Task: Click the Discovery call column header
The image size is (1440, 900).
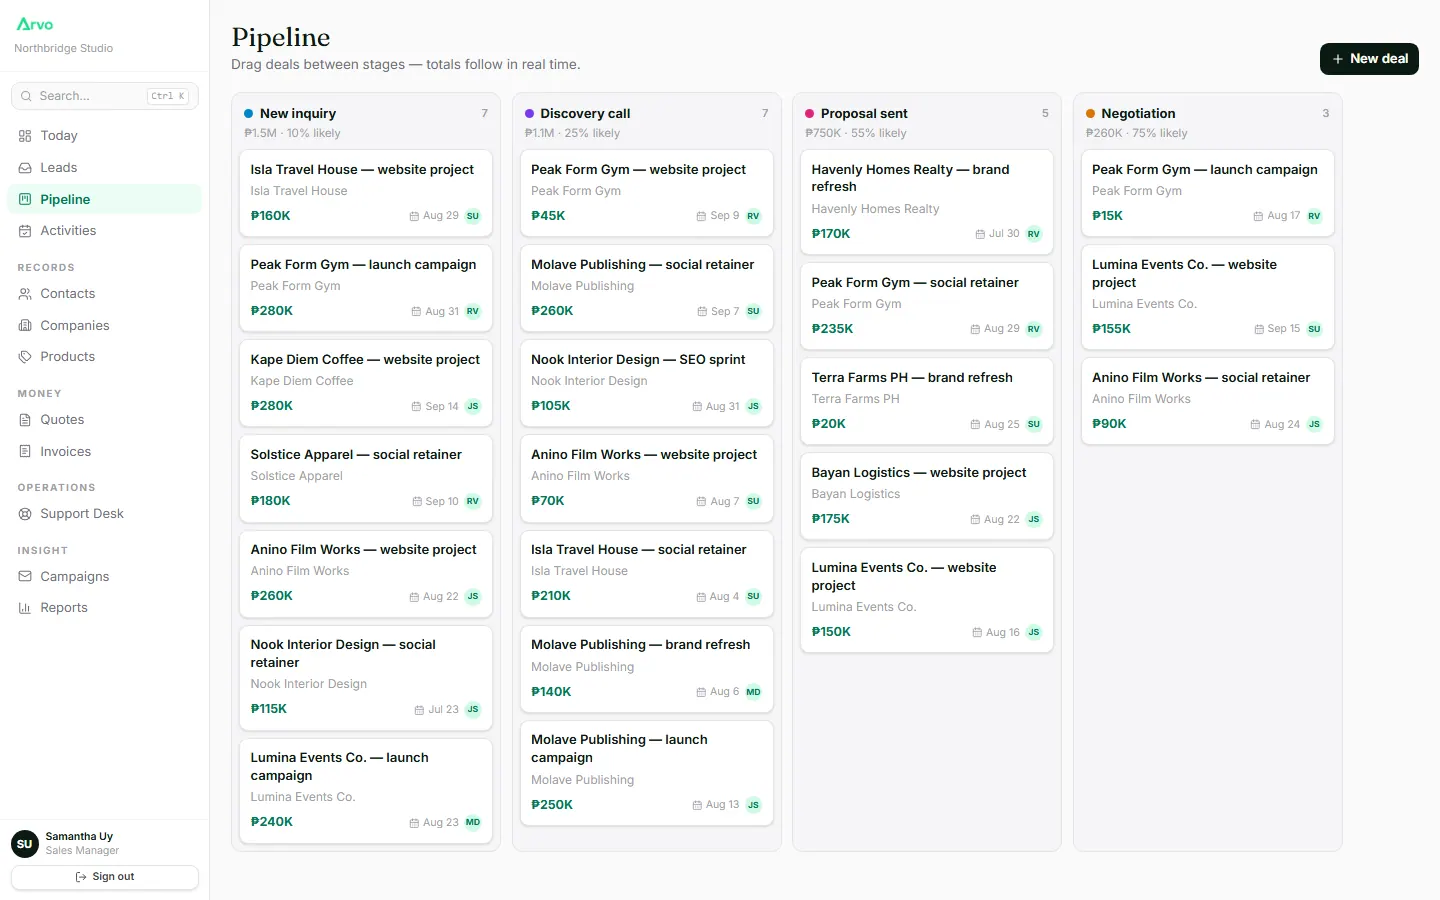Action: click(x=646, y=122)
